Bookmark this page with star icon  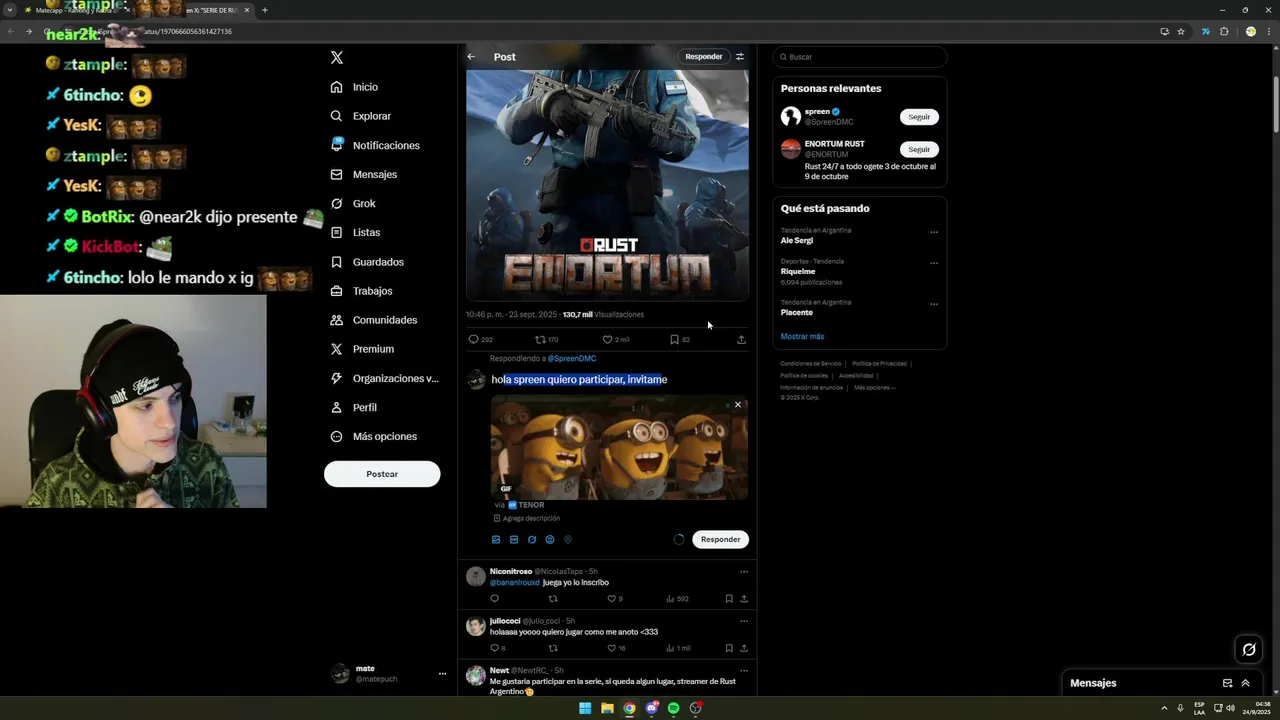coord(1181,31)
